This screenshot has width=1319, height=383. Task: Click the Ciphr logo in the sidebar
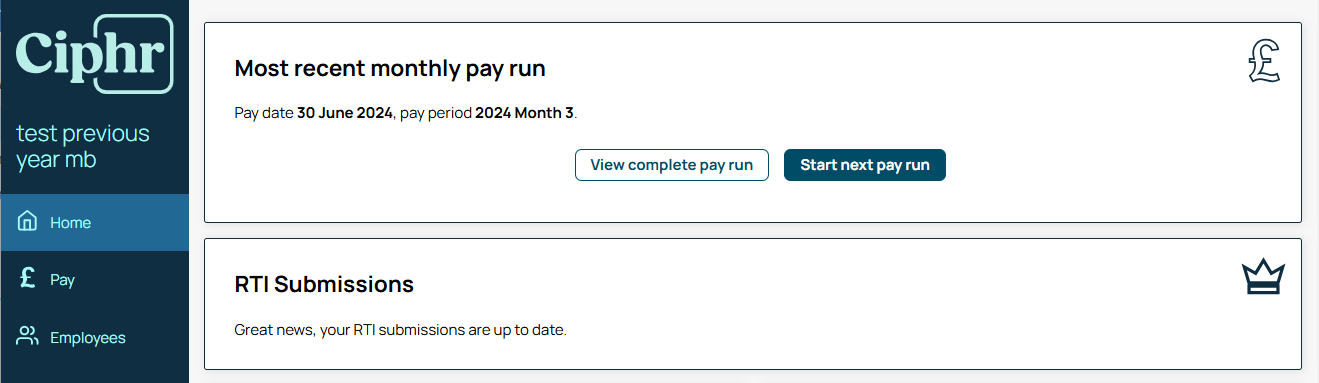coord(94,53)
